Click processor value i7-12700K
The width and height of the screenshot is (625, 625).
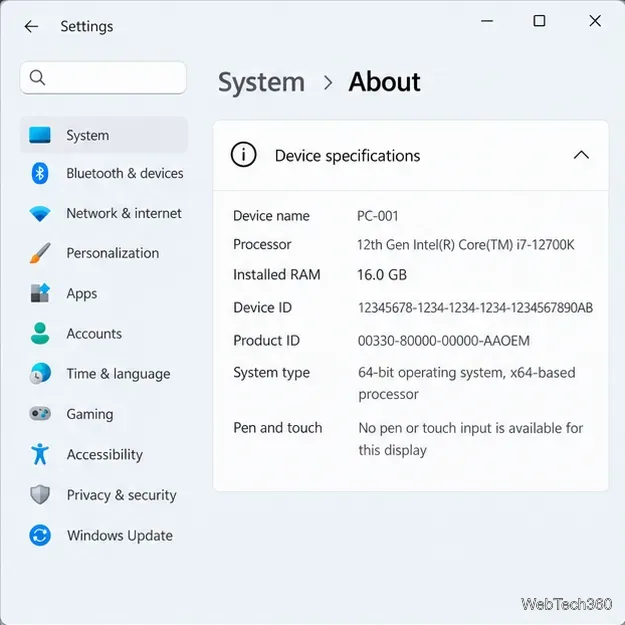(x=466, y=244)
